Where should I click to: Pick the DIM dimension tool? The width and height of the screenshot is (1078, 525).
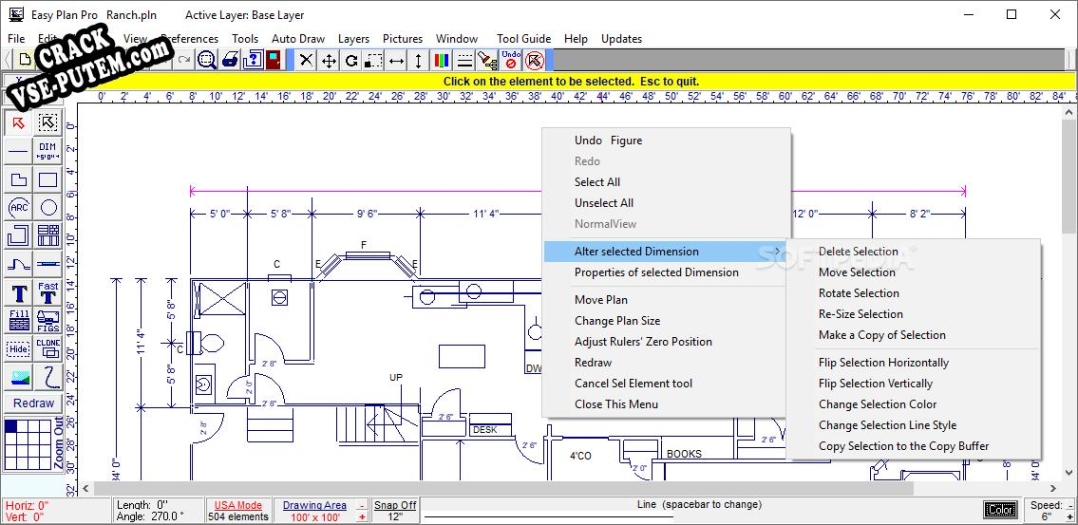point(48,151)
